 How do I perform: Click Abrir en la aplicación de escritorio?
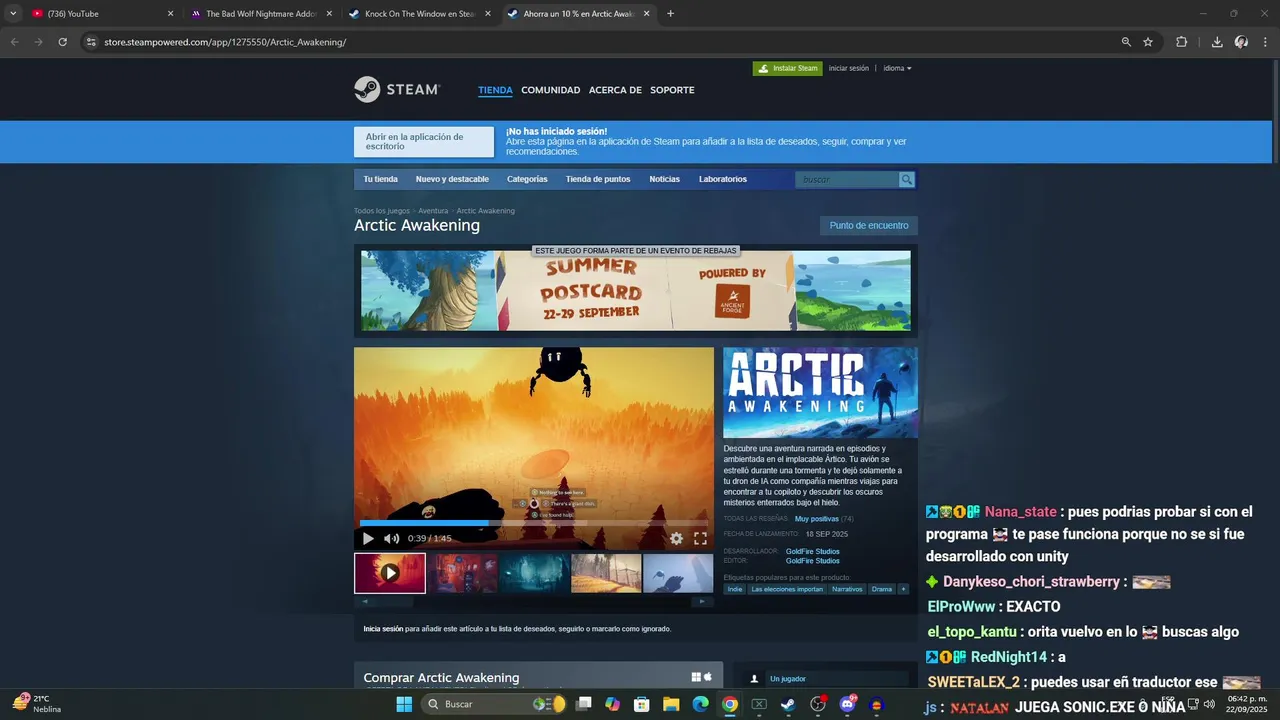[x=424, y=142]
